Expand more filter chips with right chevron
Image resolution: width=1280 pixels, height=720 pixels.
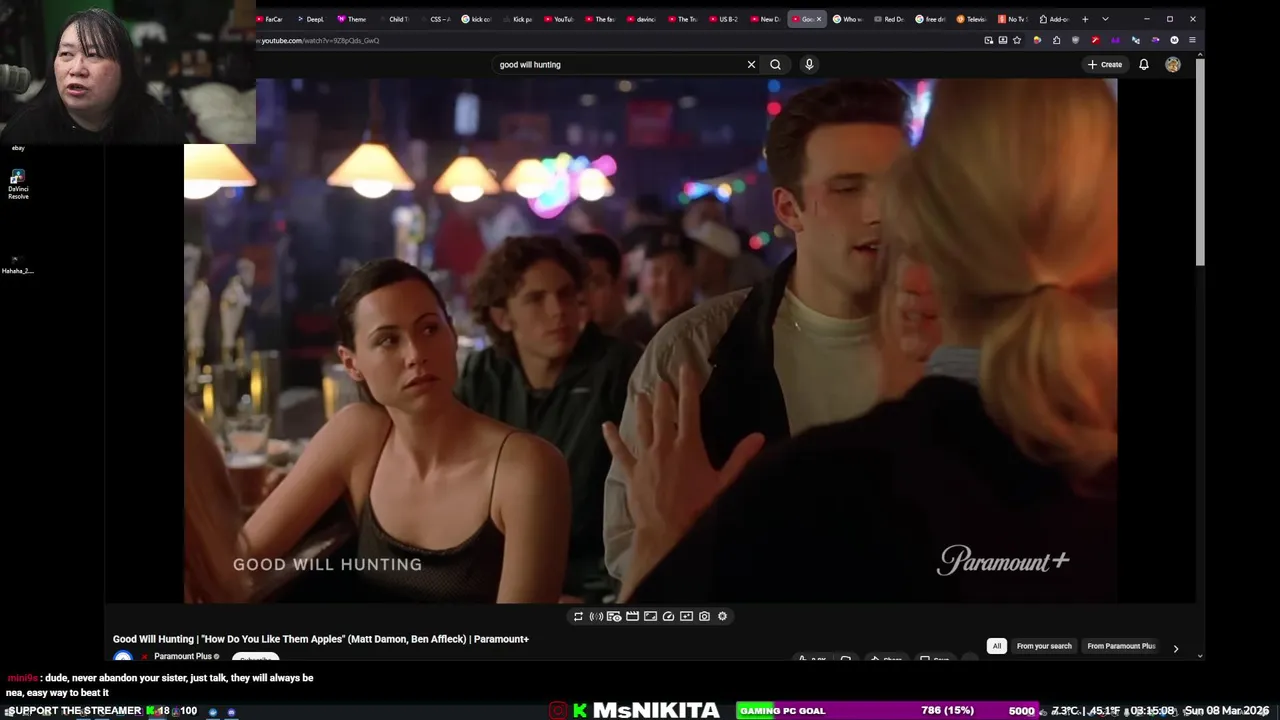[1175, 649]
